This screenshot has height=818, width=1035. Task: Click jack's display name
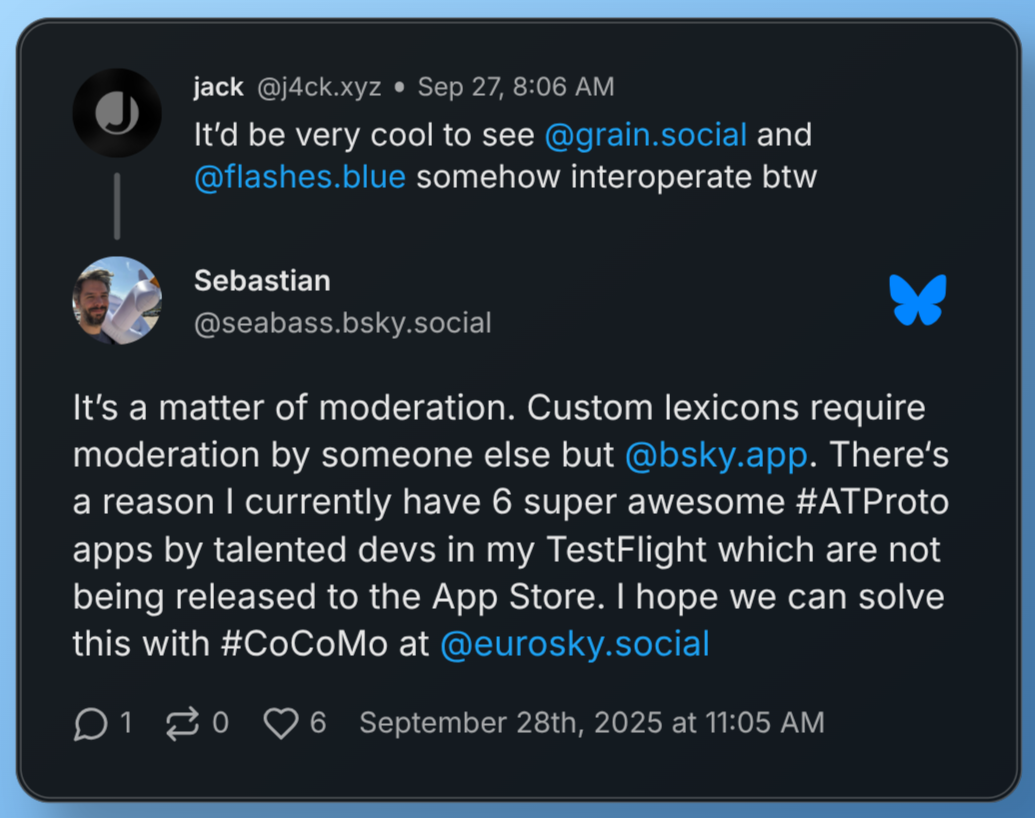click(218, 87)
